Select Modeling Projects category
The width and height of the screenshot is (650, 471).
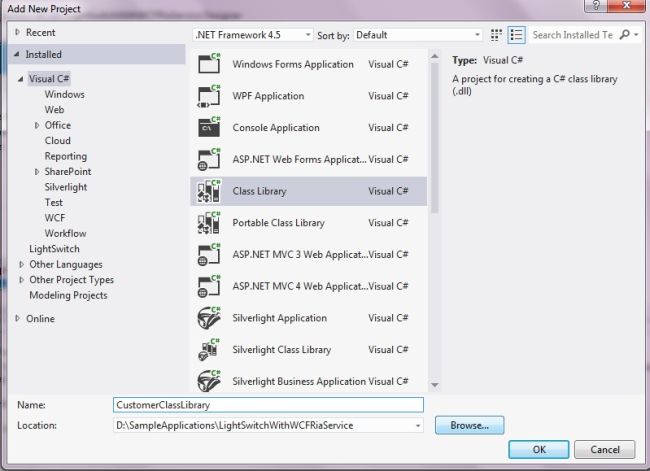(68, 295)
